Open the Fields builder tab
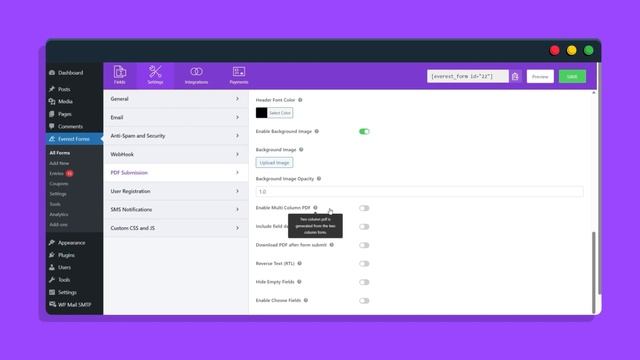Viewport: 640px width, 360px height. (x=120, y=75)
